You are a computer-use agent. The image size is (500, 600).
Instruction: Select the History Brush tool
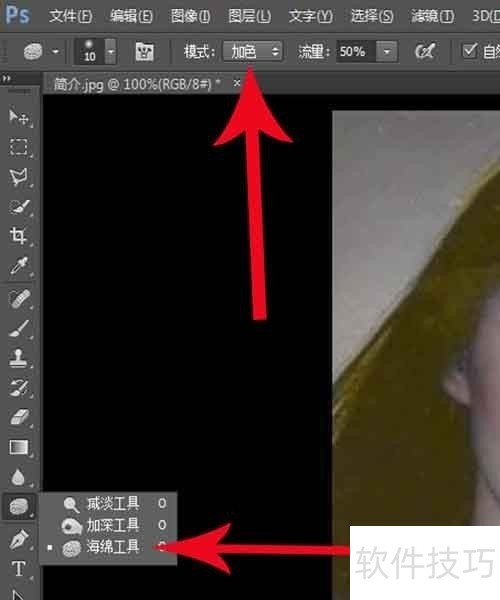[19, 388]
